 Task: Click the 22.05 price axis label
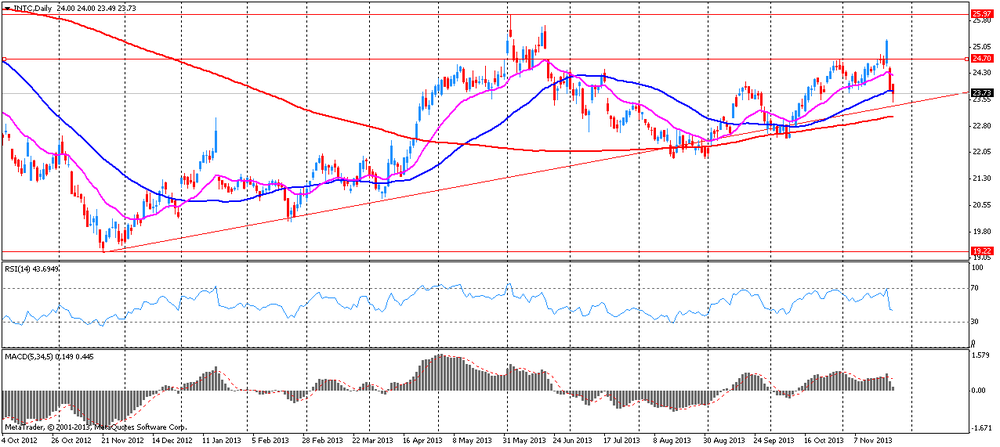point(980,152)
